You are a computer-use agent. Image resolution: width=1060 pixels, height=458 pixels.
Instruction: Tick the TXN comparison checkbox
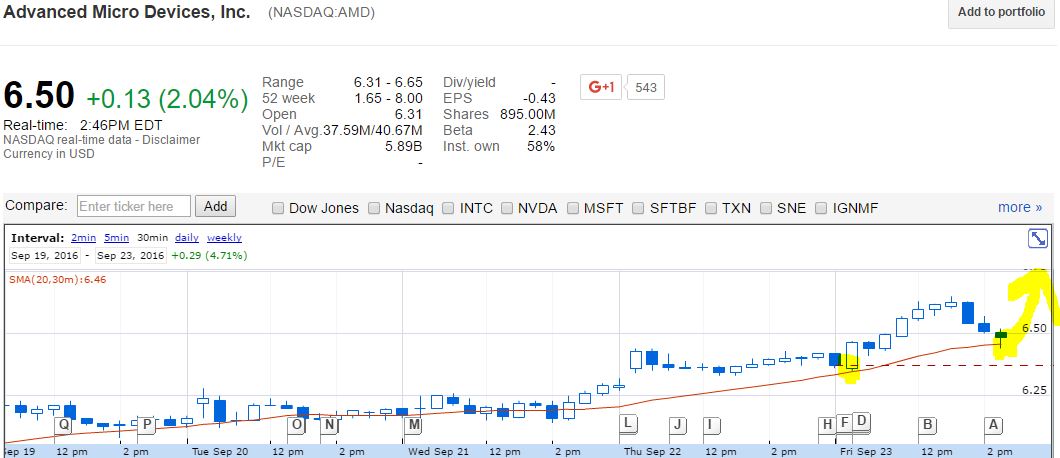click(711, 208)
